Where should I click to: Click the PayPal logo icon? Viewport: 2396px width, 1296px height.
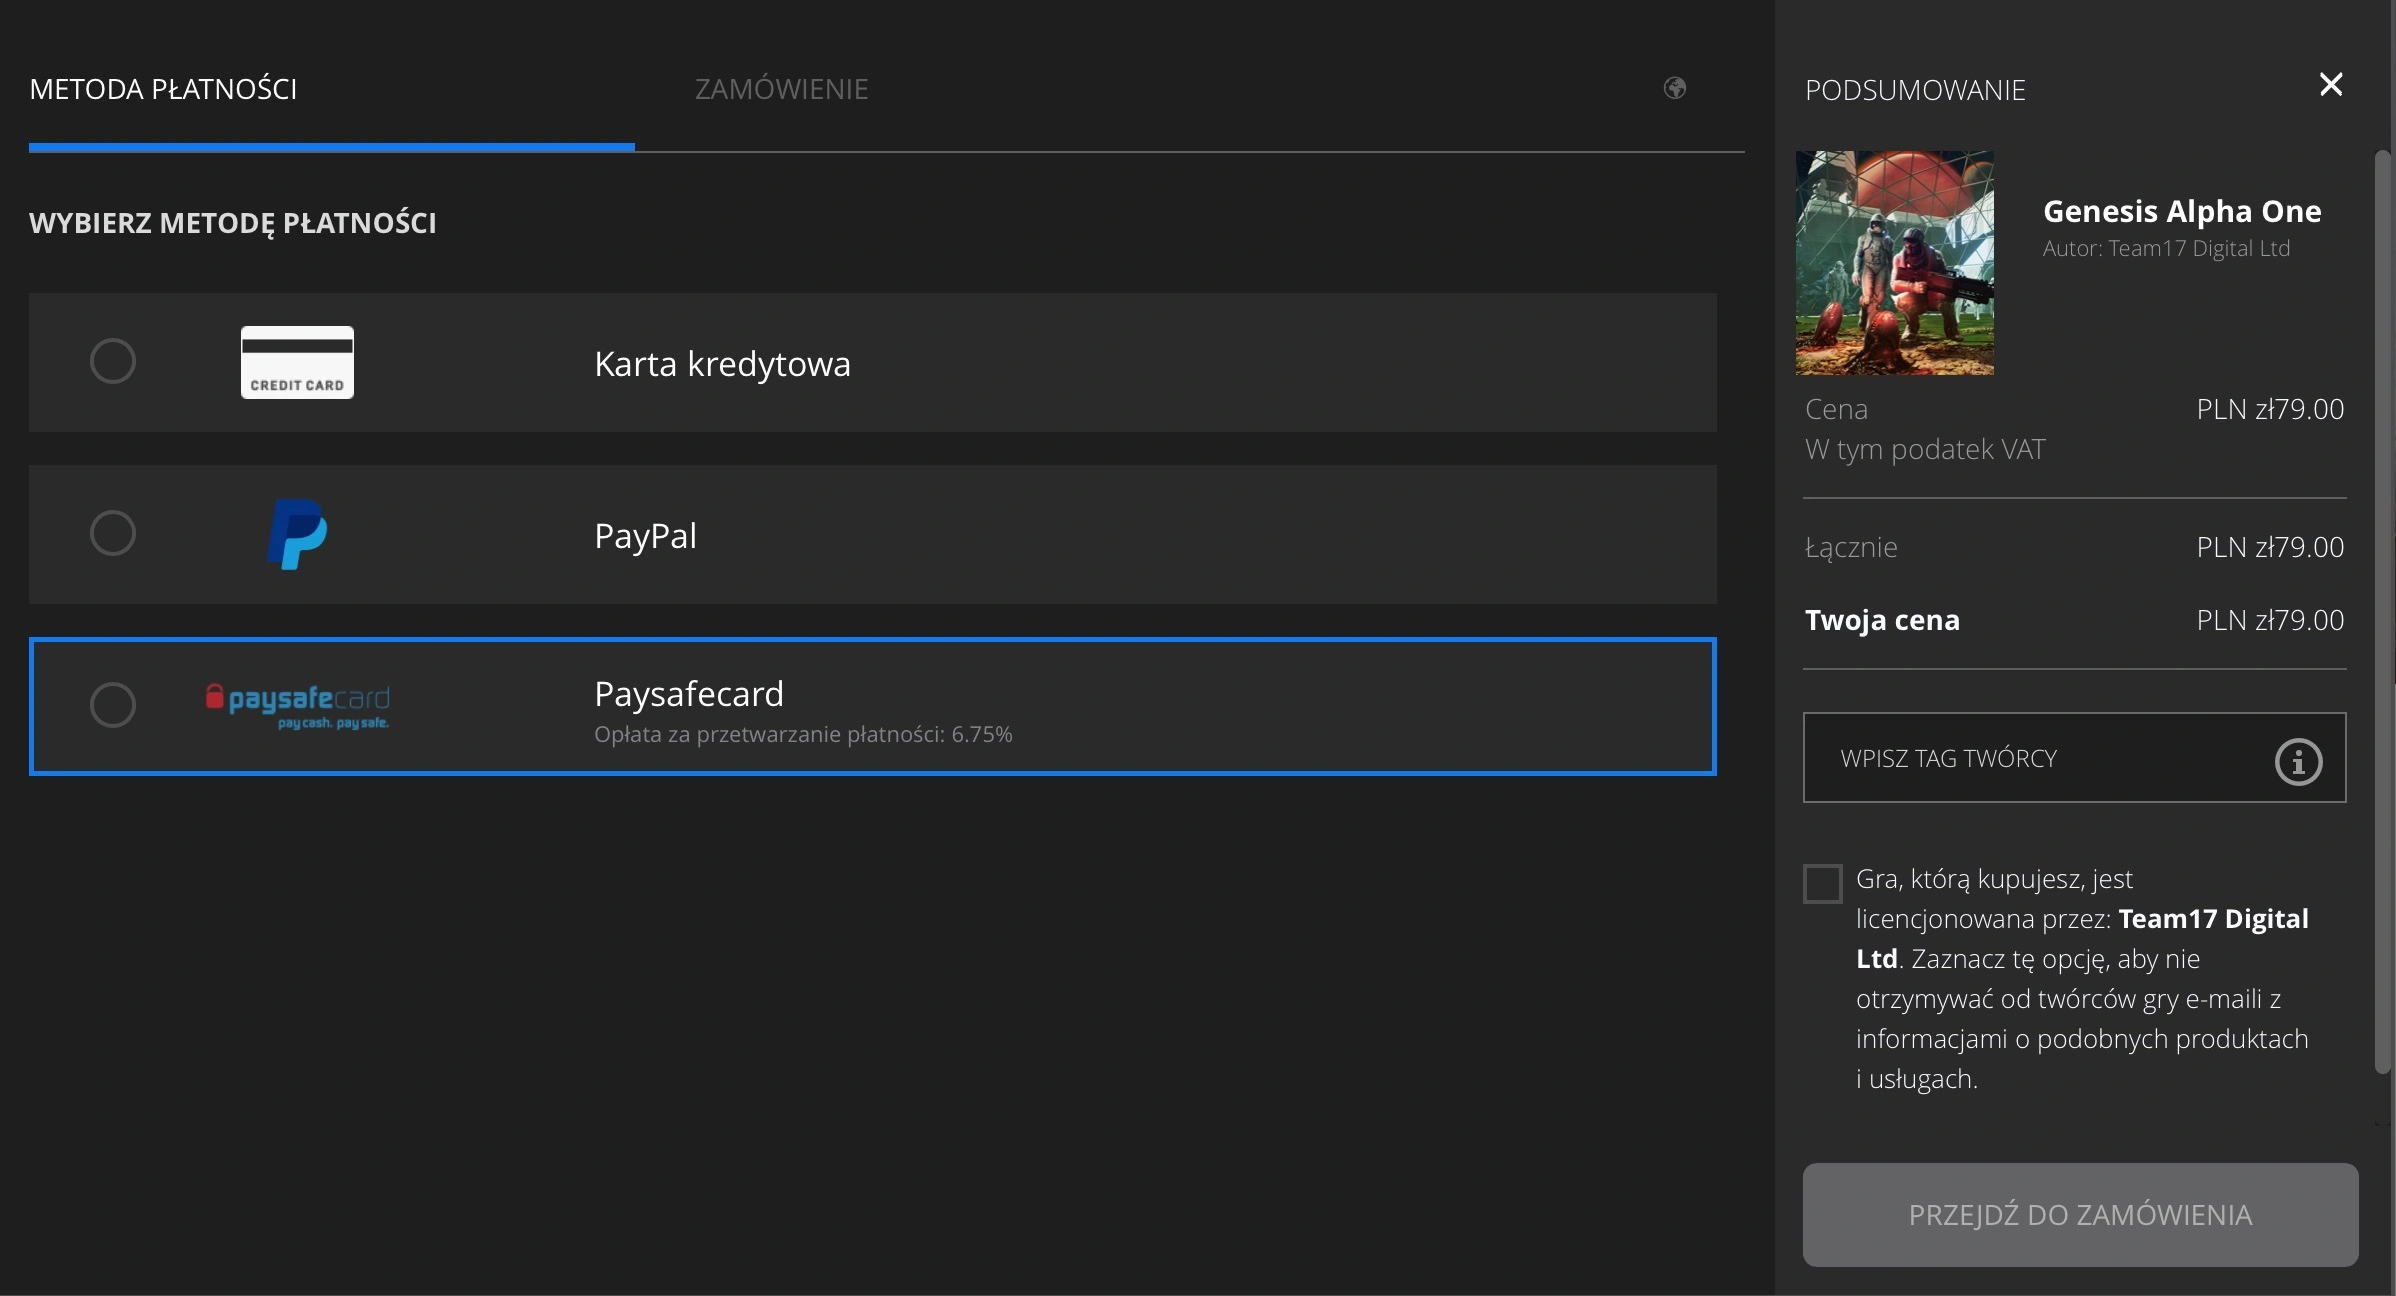click(x=297, y=534)
